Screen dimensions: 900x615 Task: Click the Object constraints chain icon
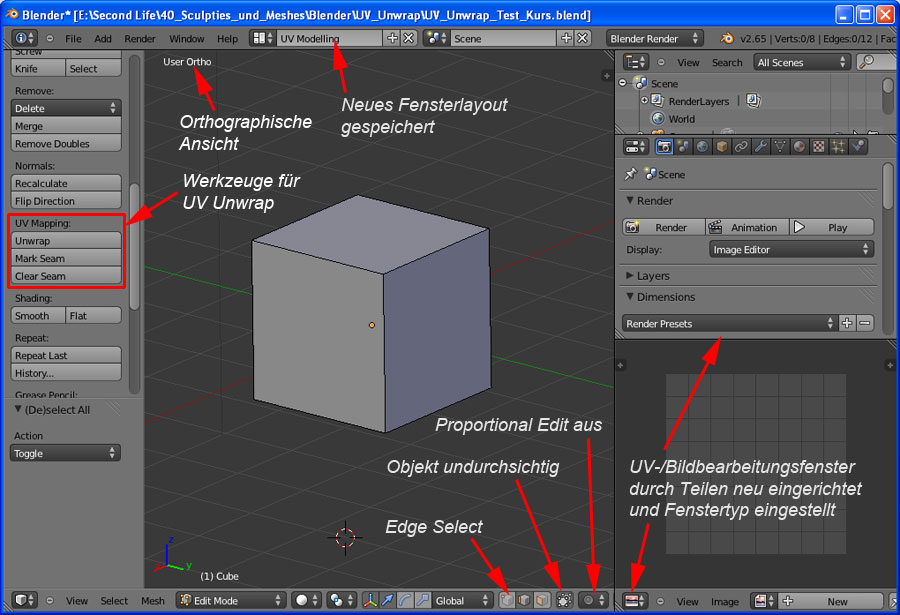click(x=741, y=147)
